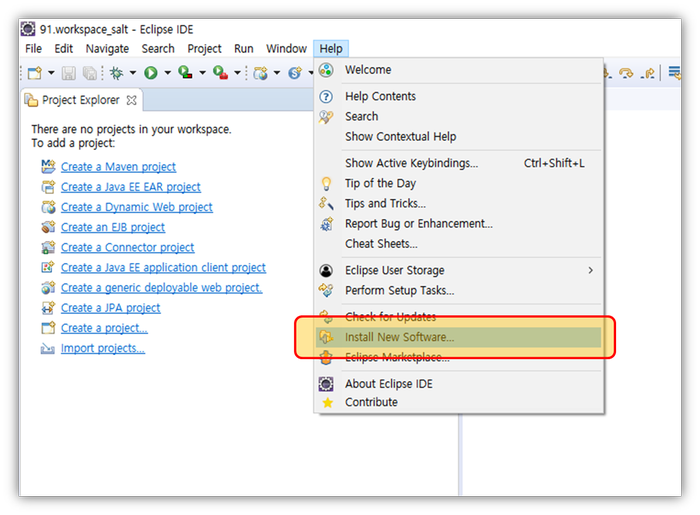Select Perform Setup Tasks...
The image size is (700, 515).
458,291
